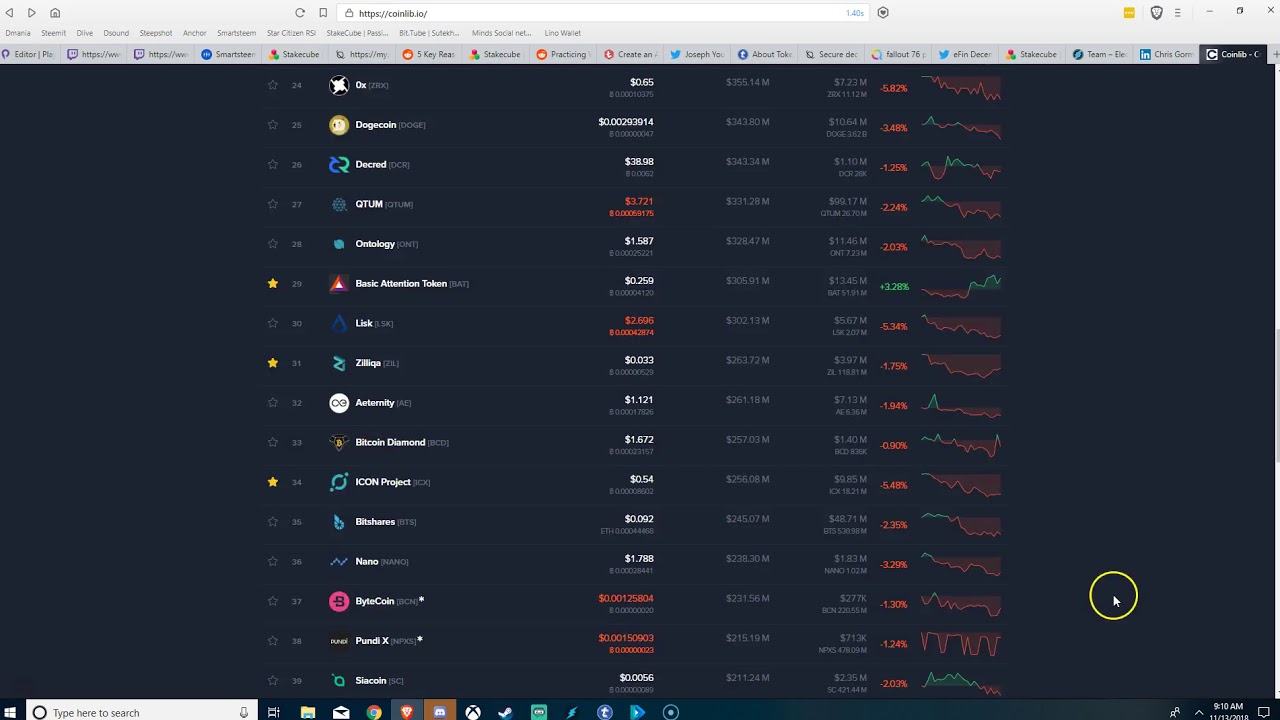Click the Pundi X sparkline chart
1280x720 pixels.
coord(961,644)
